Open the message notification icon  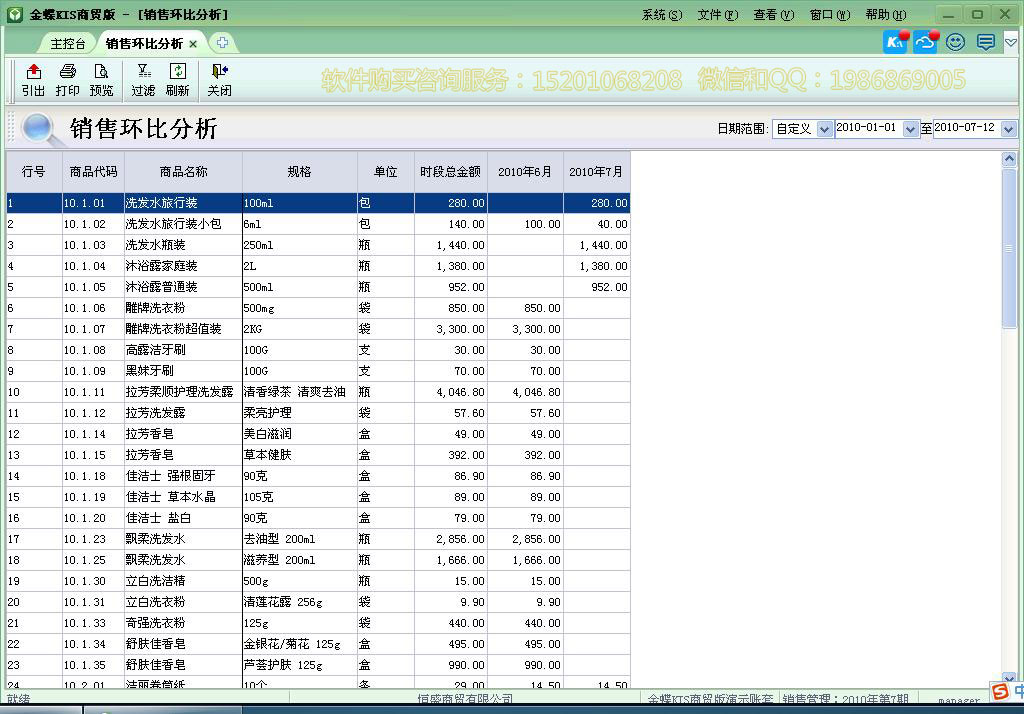(983, 41)
